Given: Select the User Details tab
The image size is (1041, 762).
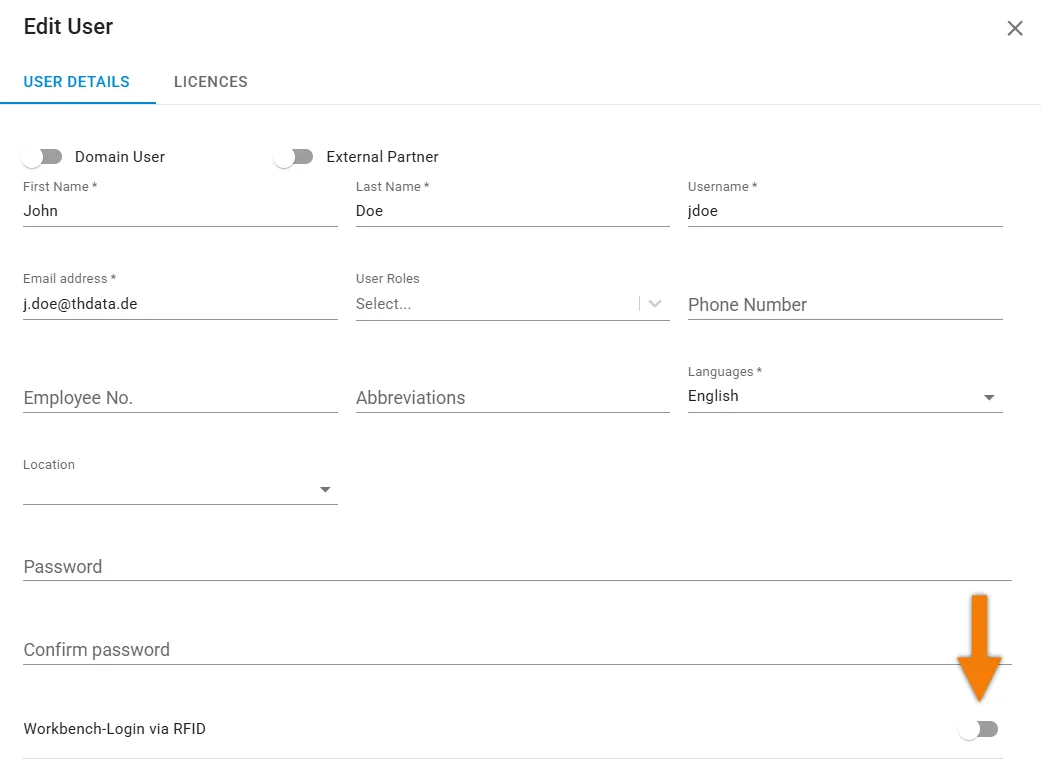Looking at the screenshot, I should pyautogui.click(x=77, y=82).
